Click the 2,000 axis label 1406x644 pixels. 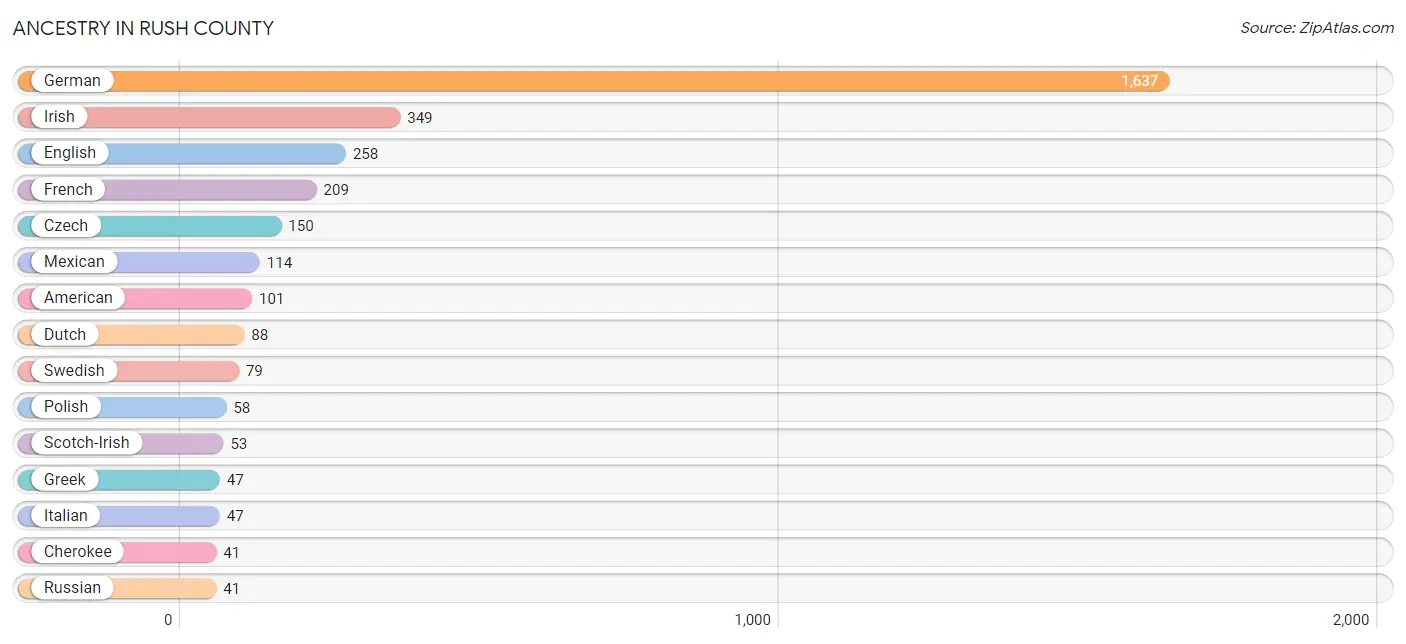[1351, 620]
